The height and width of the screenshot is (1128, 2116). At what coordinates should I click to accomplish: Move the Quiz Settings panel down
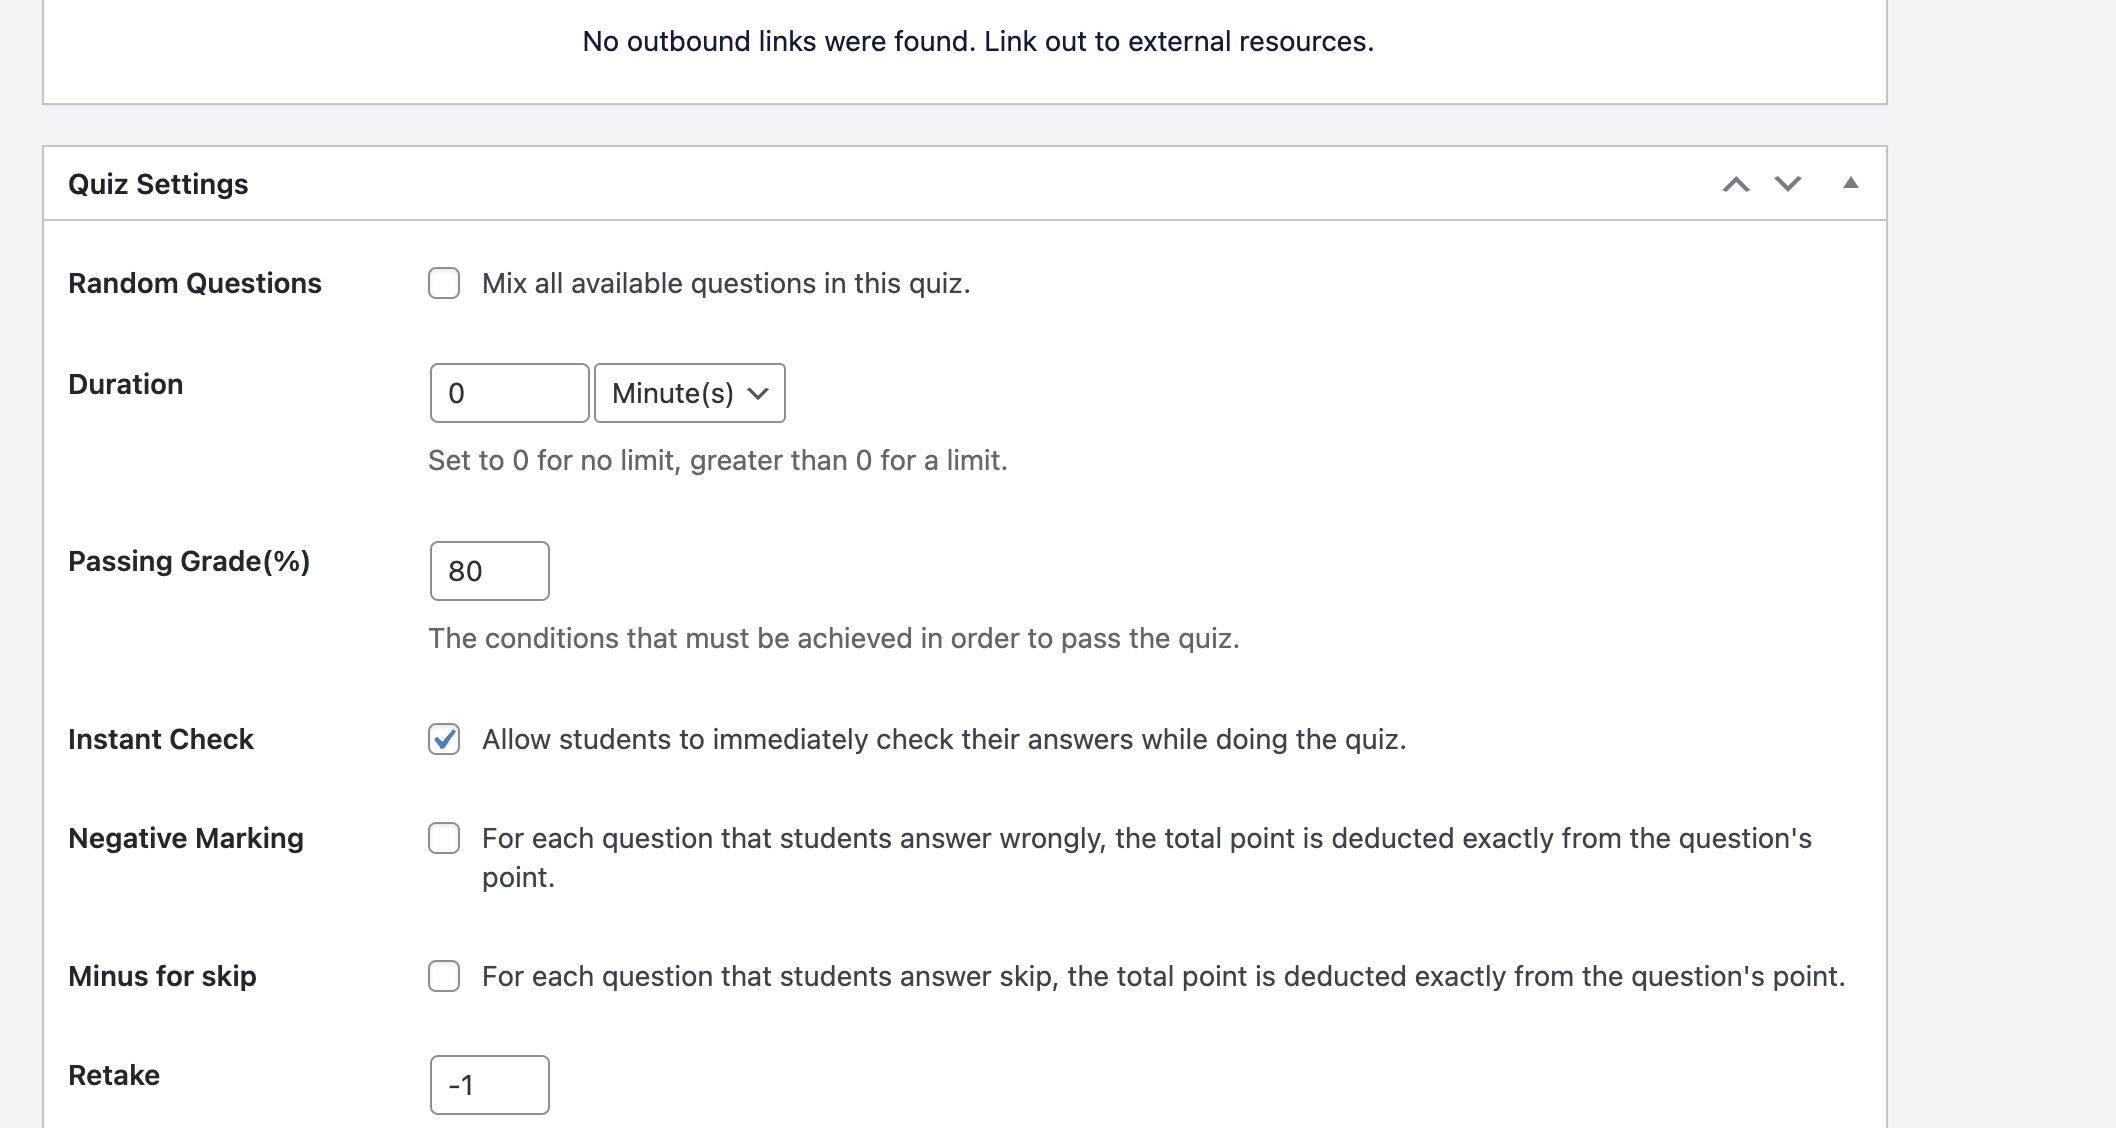tap(1788, 184)
